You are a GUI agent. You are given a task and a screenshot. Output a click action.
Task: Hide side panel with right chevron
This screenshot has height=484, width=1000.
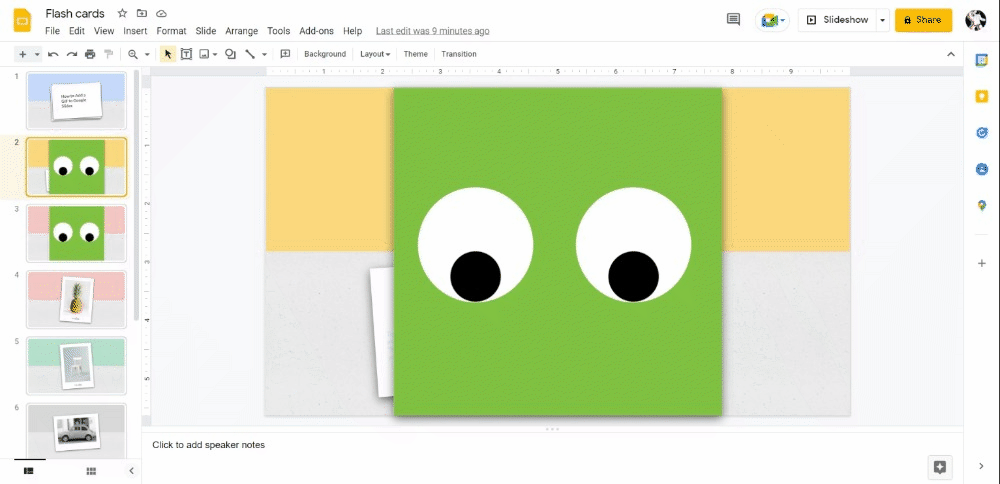tap(982, 466)
